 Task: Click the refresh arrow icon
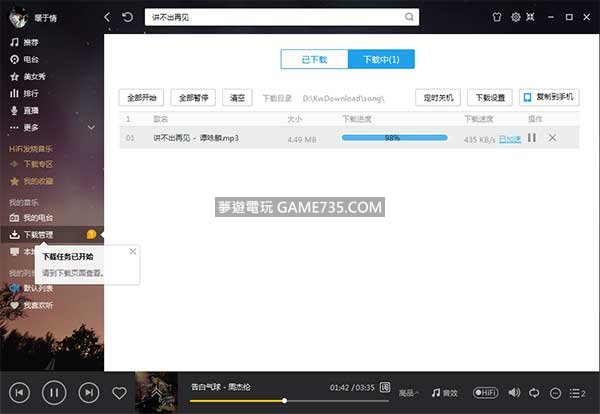coord(127,17)
